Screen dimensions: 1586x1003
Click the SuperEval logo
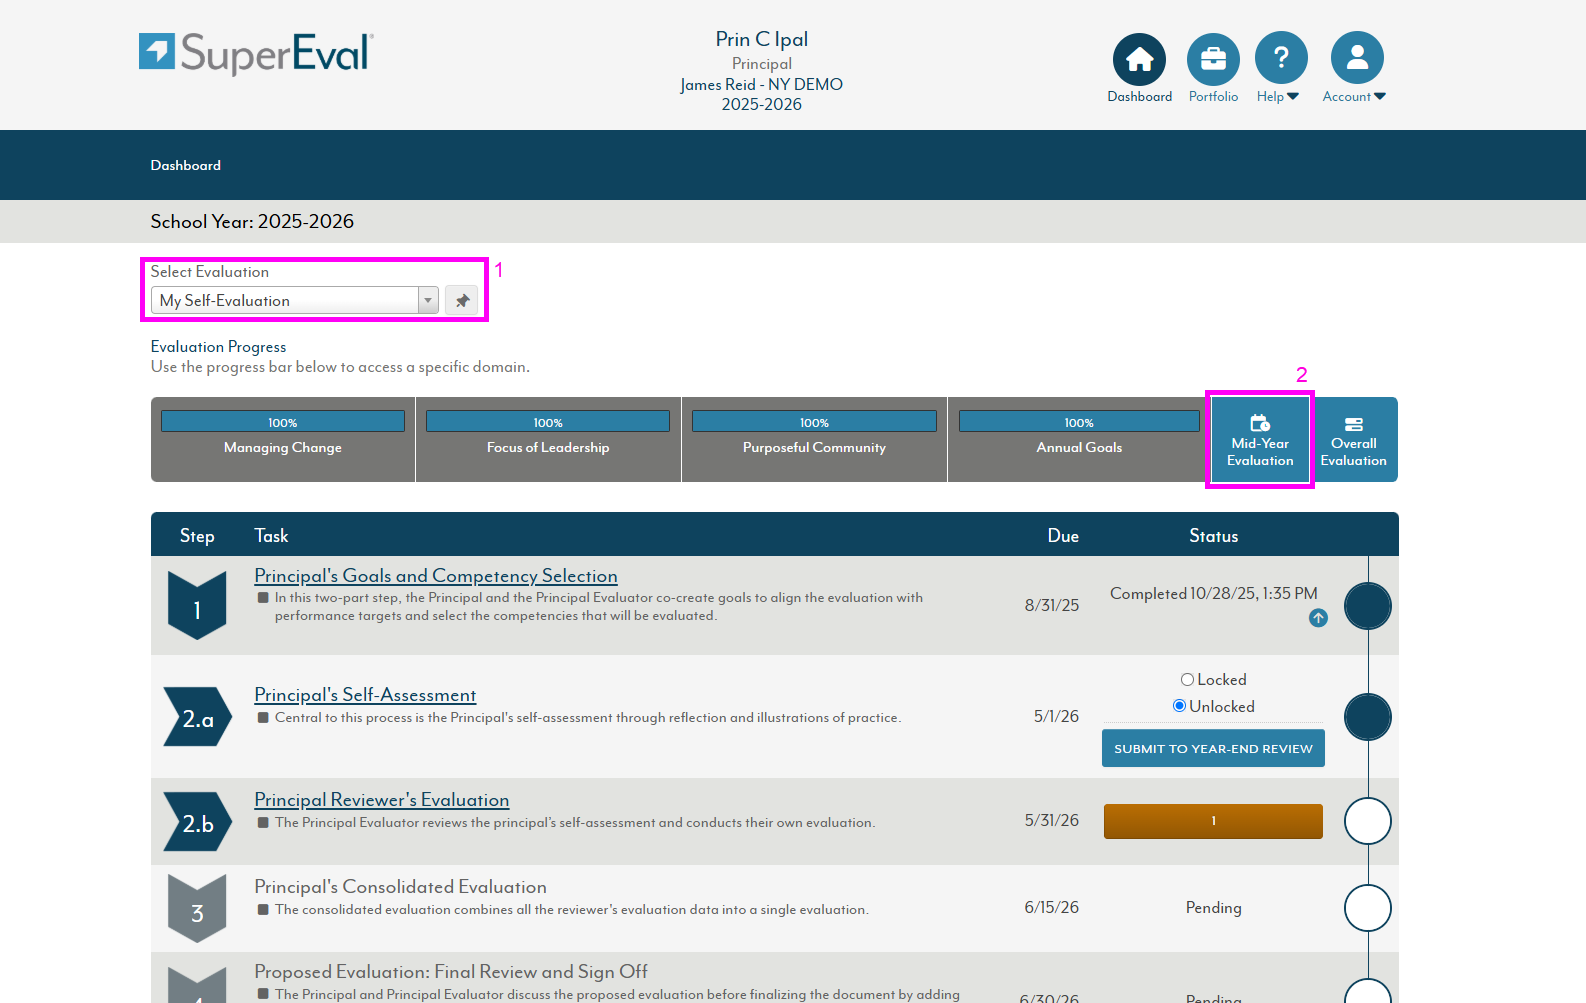[x=256, y=53]
